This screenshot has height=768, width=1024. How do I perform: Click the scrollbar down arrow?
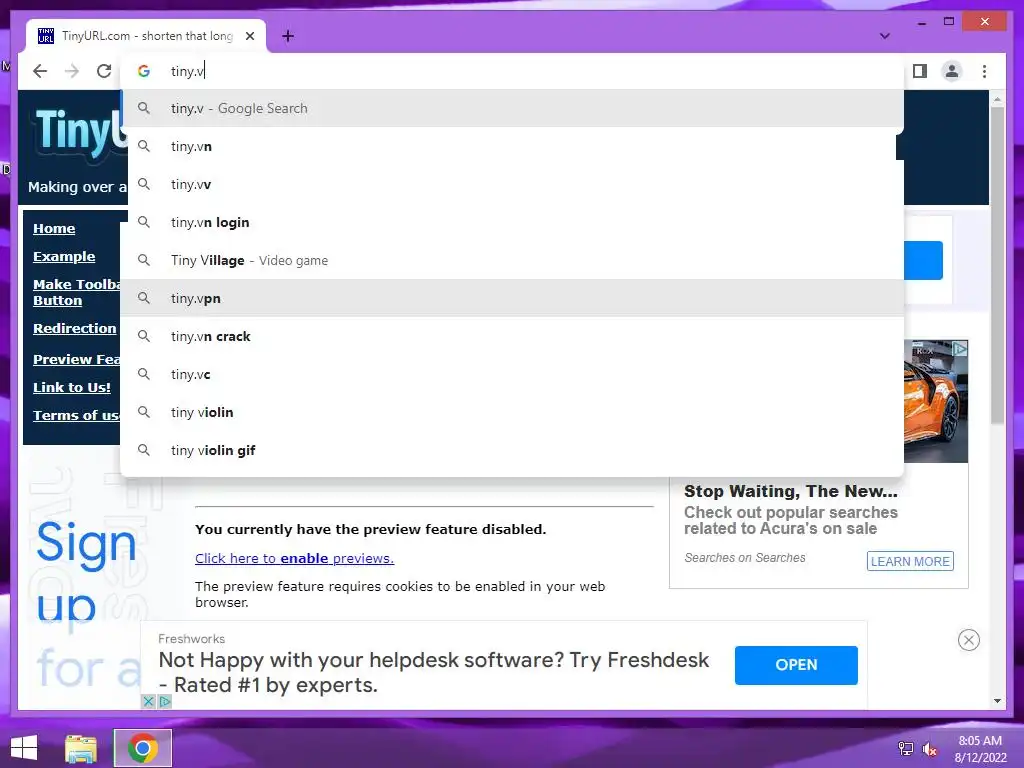[x=997, y=701]
